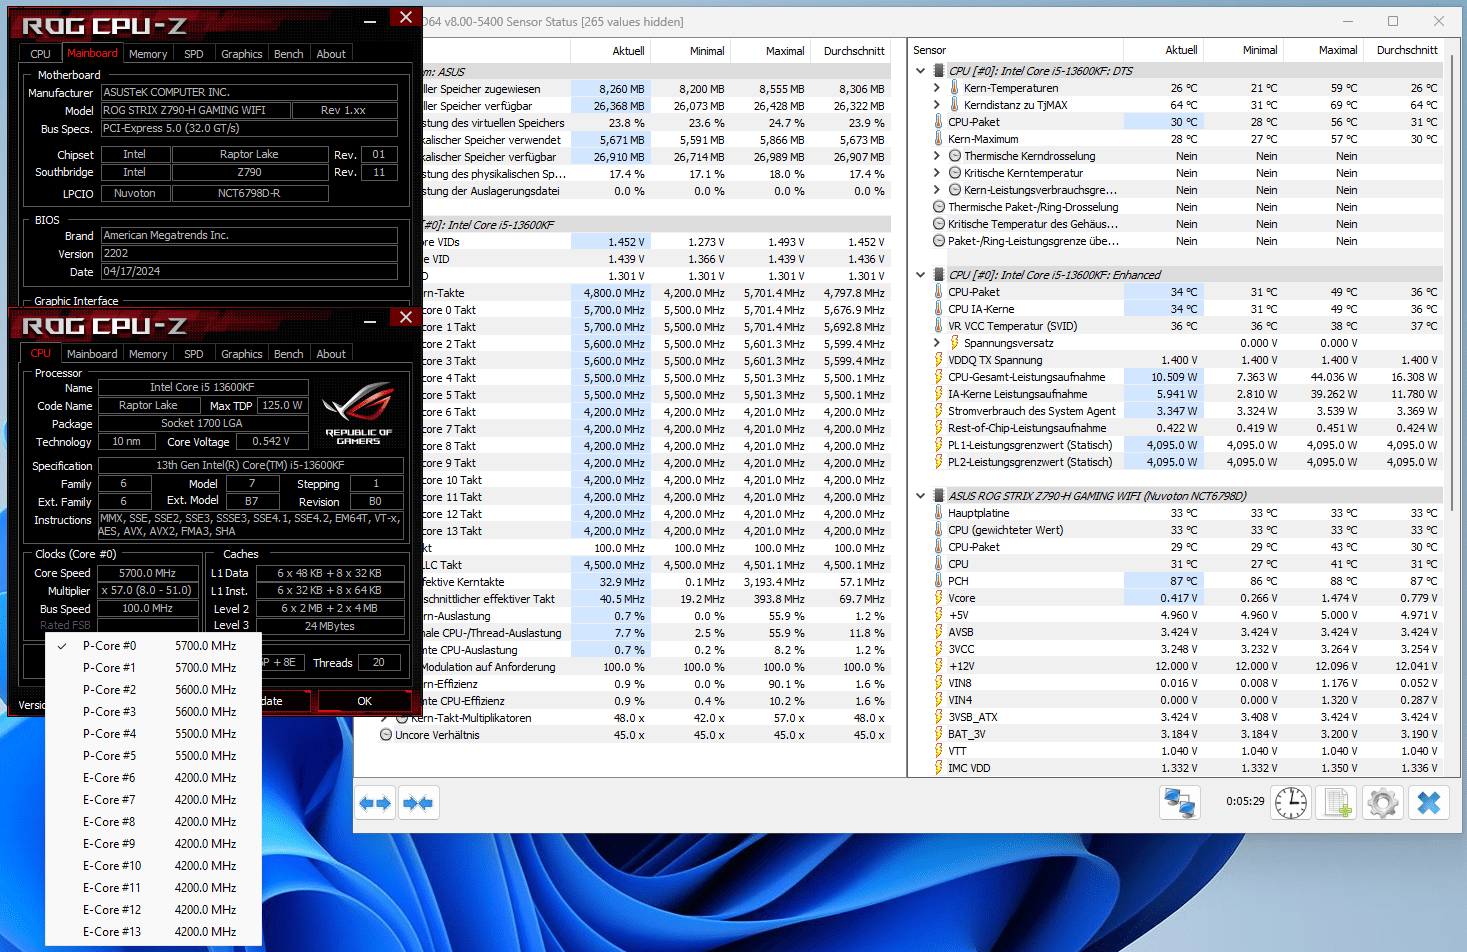
Task: Collapse ASUS ROG STRIX Z790-H group
Action: [921, 496]
